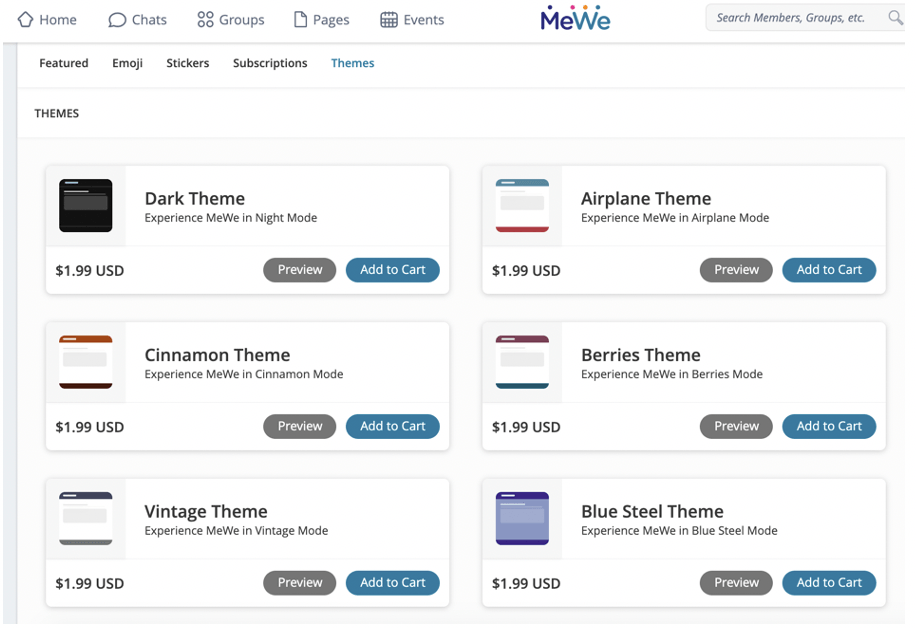The width and height of the screenshot is (916, 628).
Task: Click the Vintage Theme thumbnail
Action: click(x=85, y=519)
